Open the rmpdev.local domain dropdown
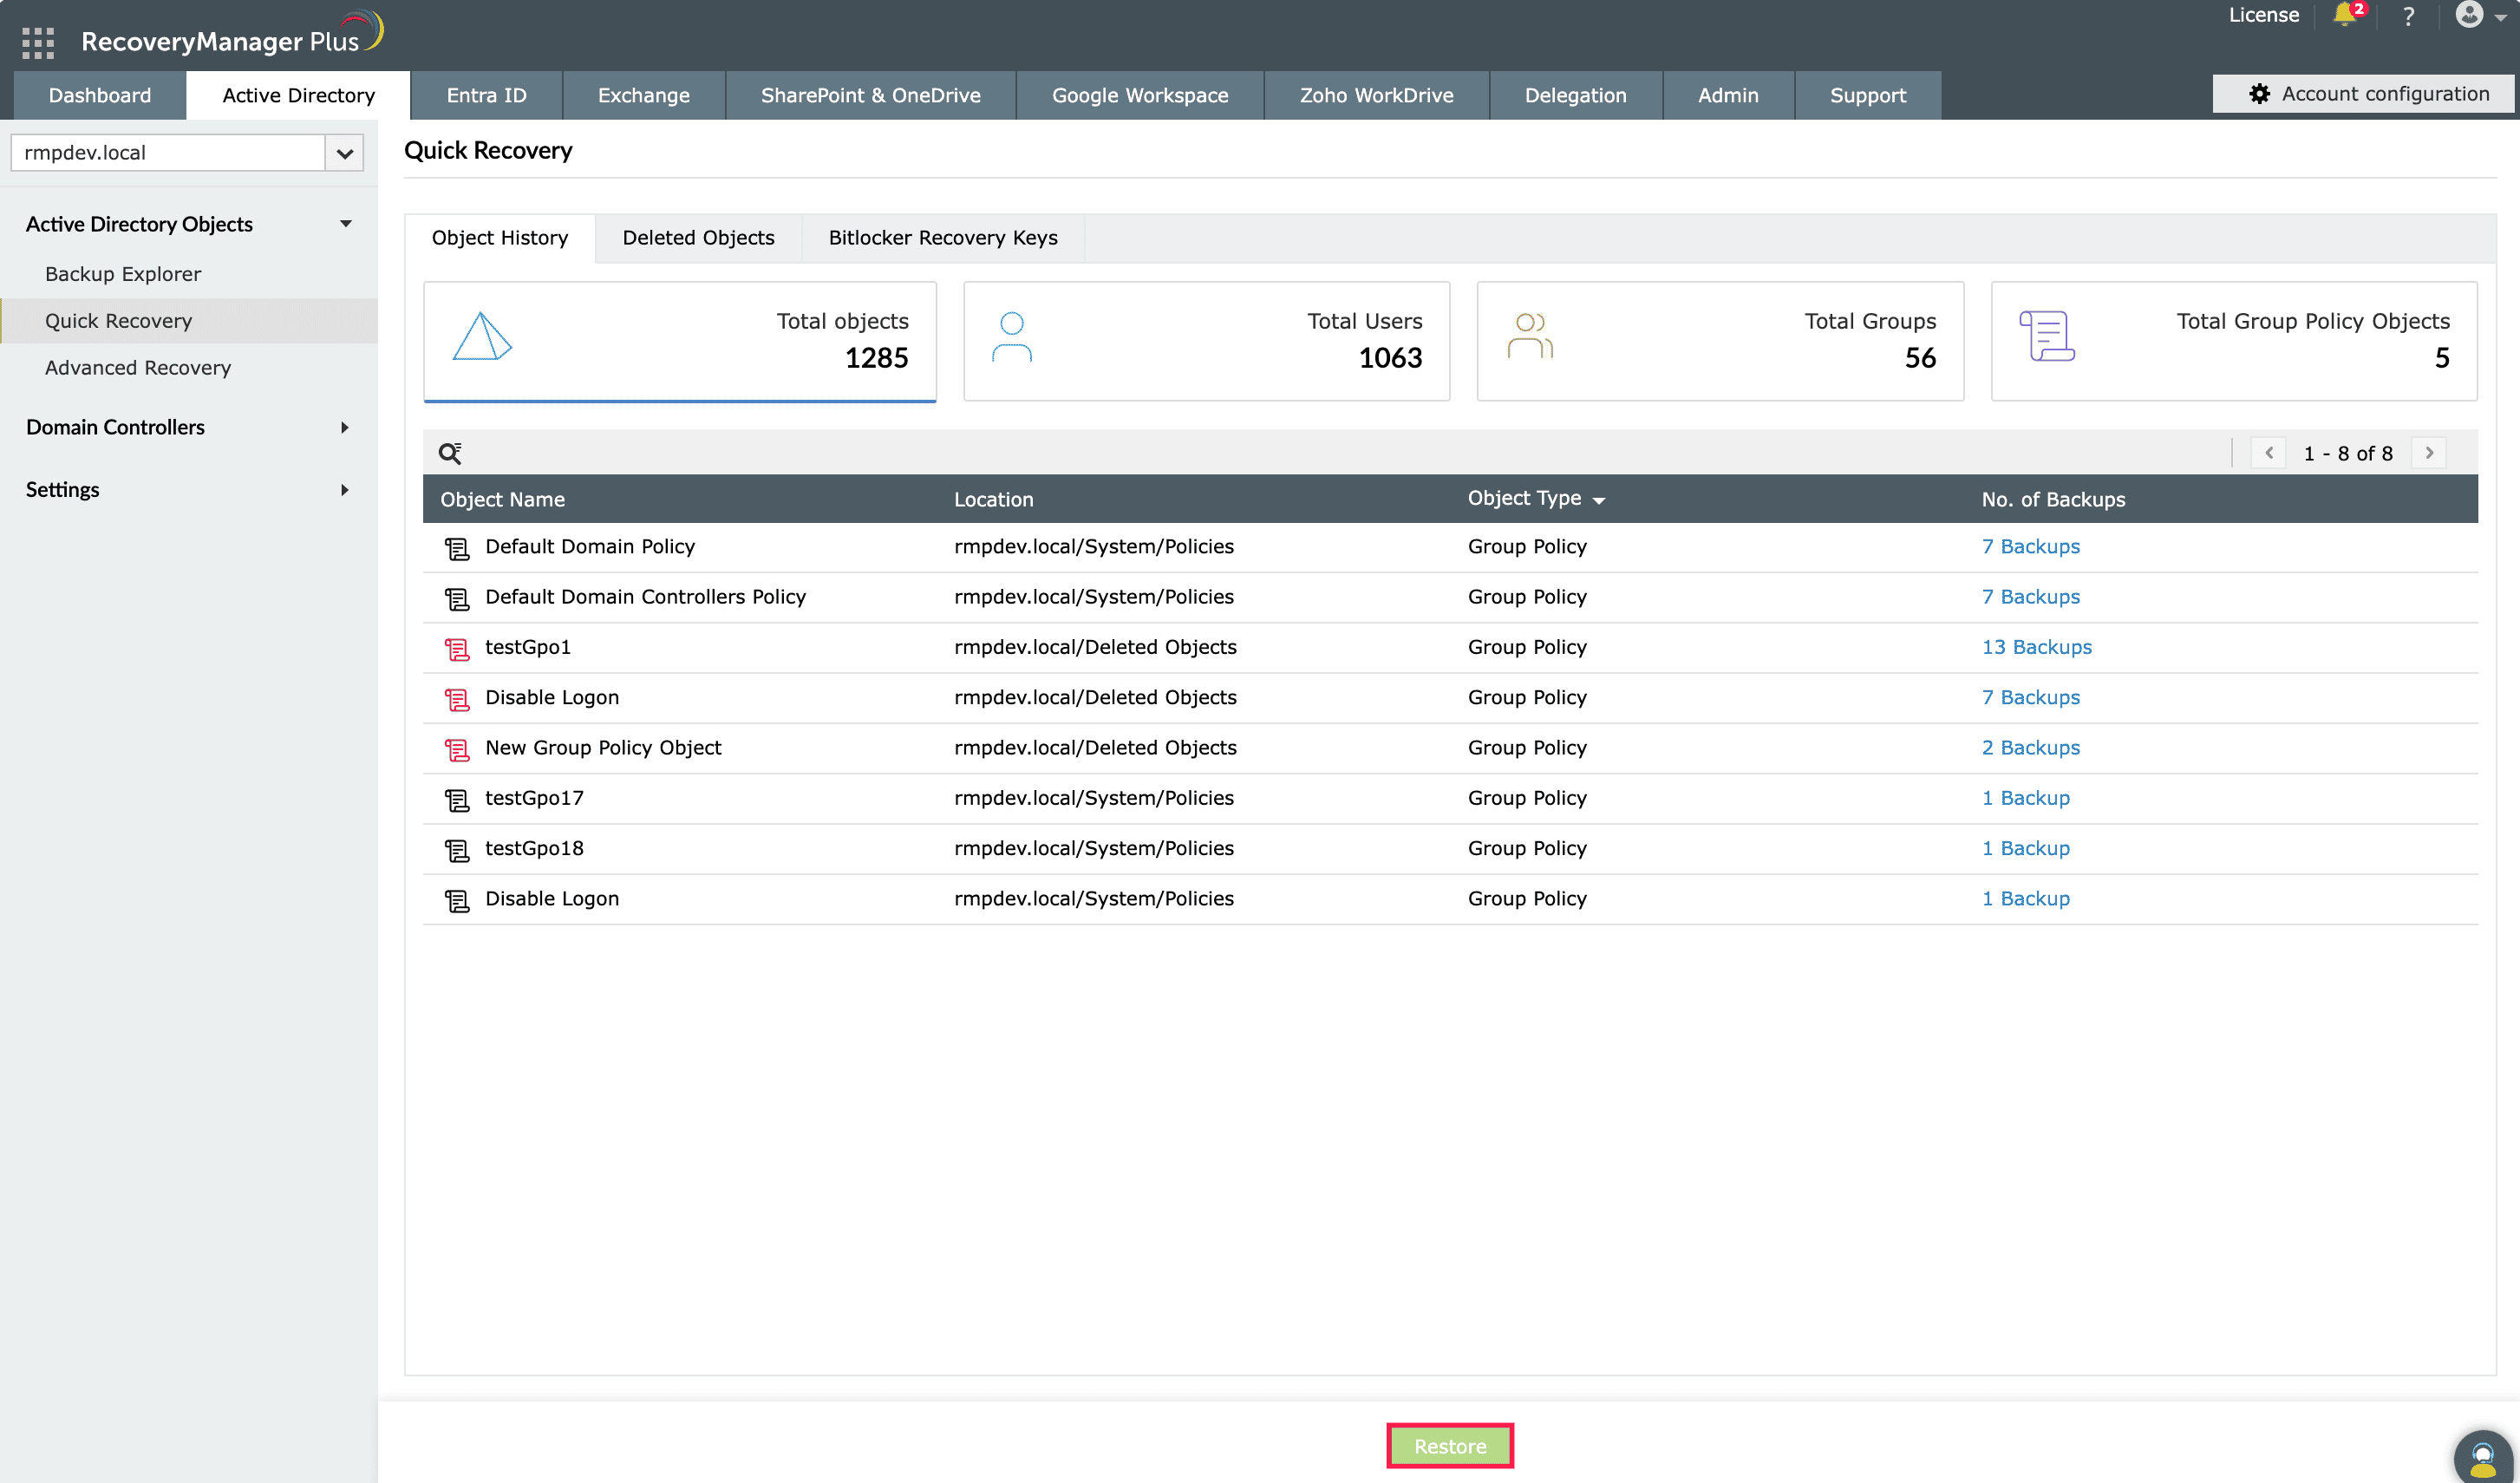Screen dimensions: 2520x1483 click(x=345, y=153)
